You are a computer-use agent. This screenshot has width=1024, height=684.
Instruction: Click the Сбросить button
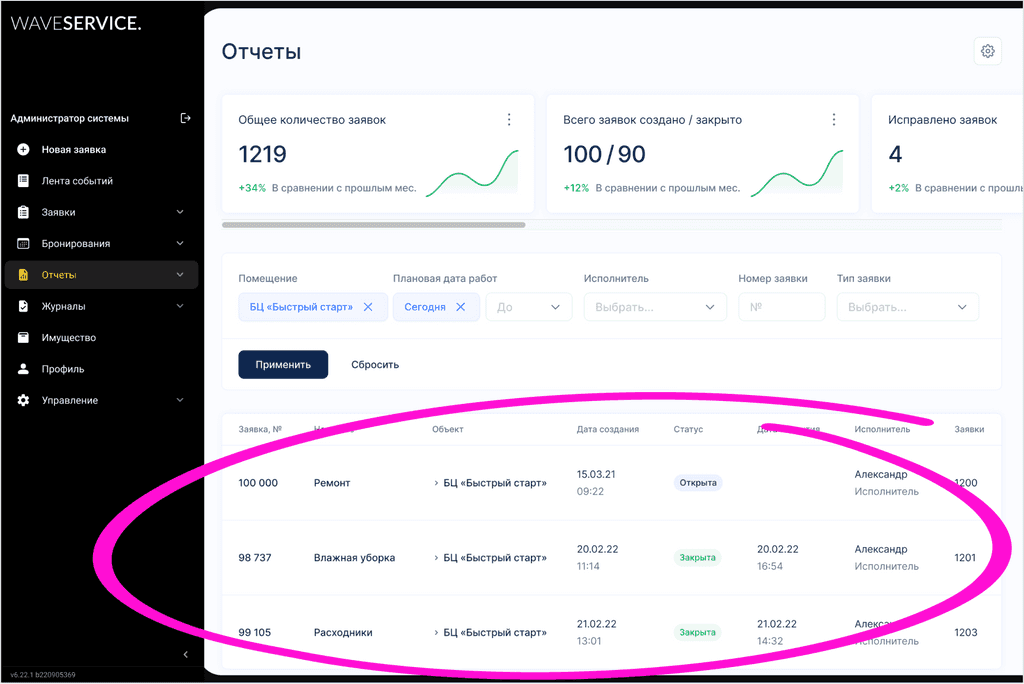point(375,365)
